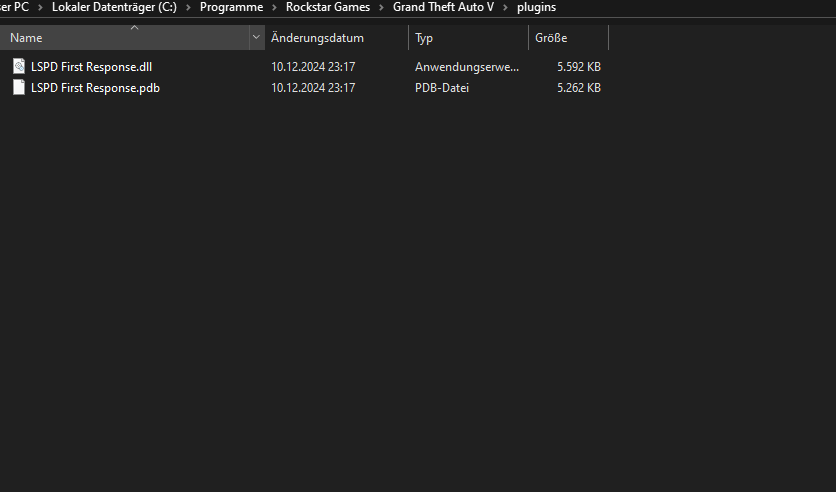Go to the Programme breadcrumb folder
The height and width of the screenshot is (492, 836).
[x=231, y=8]
